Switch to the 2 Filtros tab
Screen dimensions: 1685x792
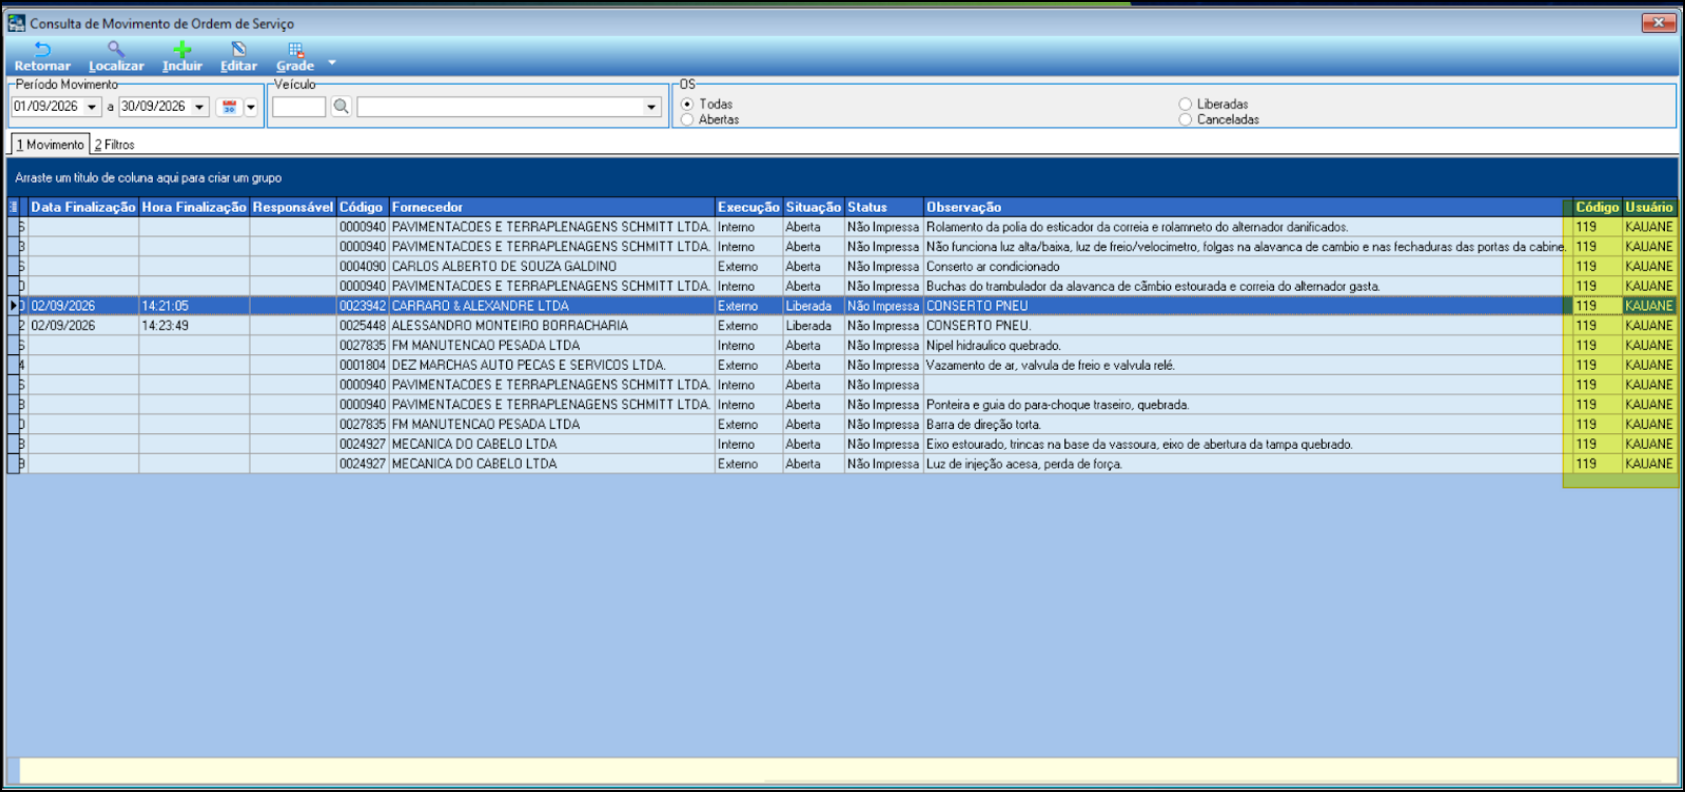(115, 145)
